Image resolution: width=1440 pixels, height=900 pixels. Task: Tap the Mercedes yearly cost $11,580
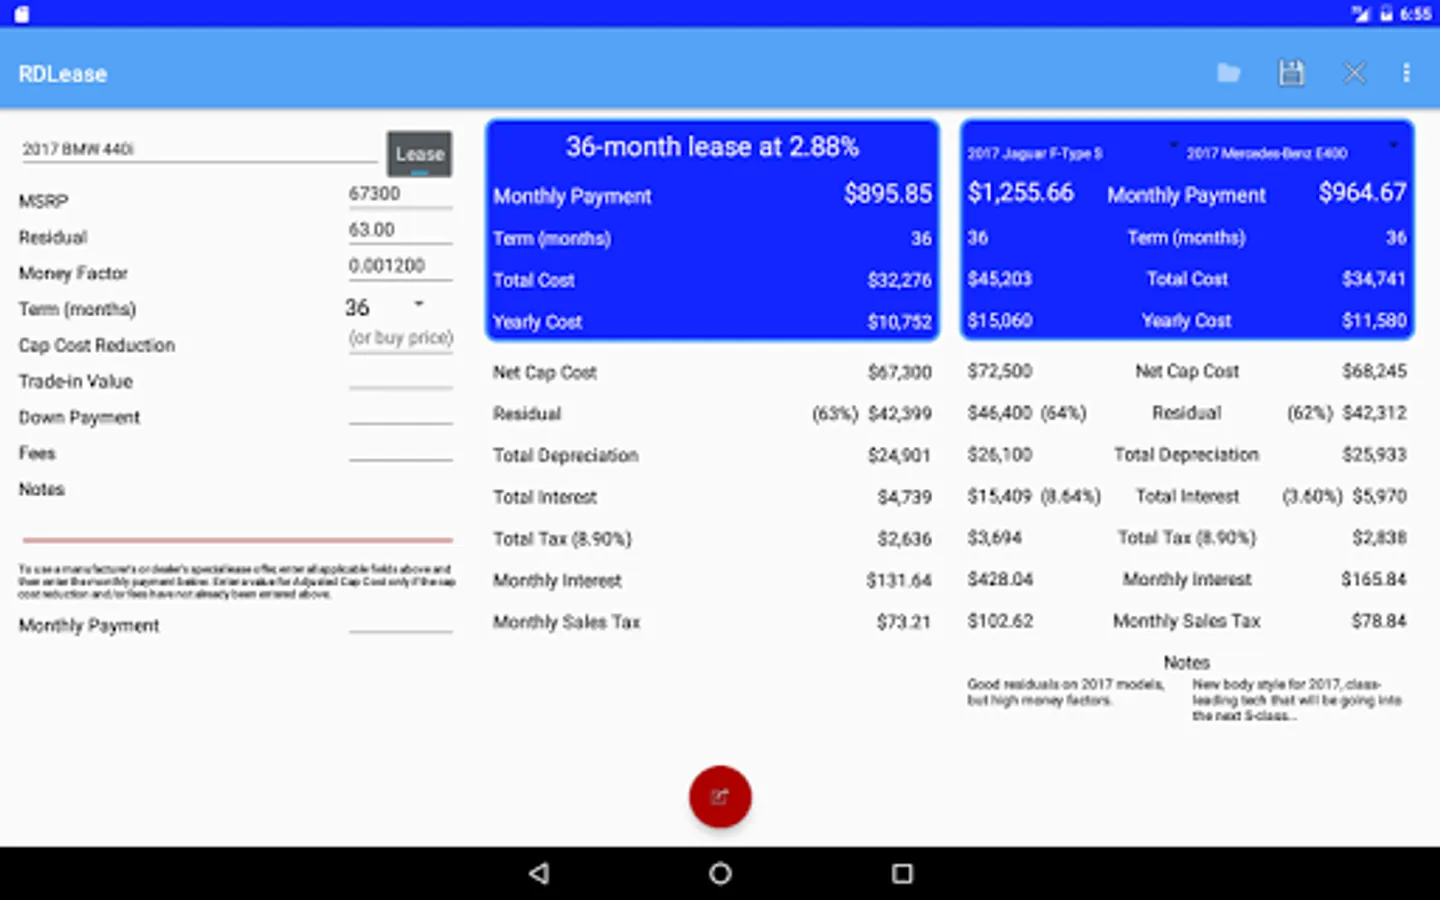(x=1374, y=321)
